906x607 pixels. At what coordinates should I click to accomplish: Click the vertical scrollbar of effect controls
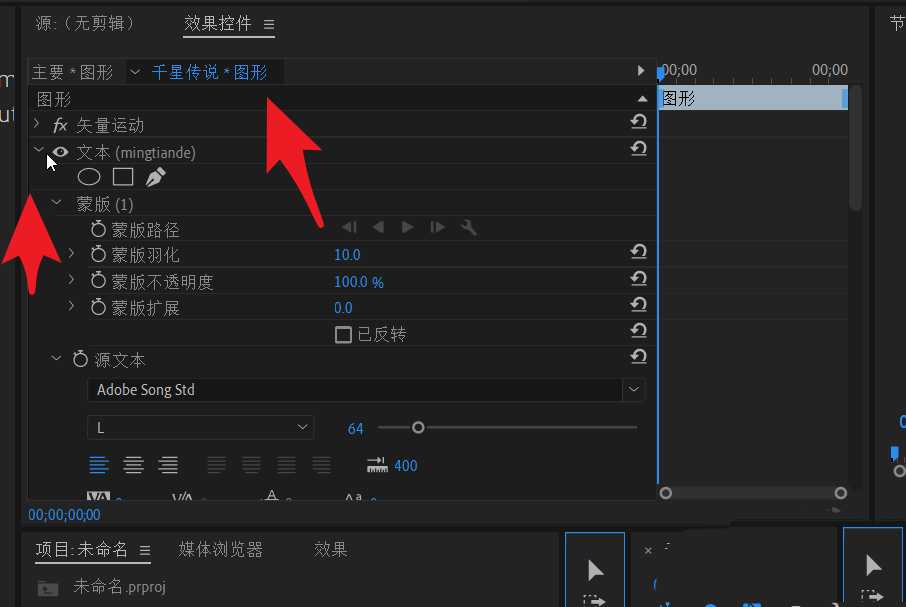coord(856,148)
